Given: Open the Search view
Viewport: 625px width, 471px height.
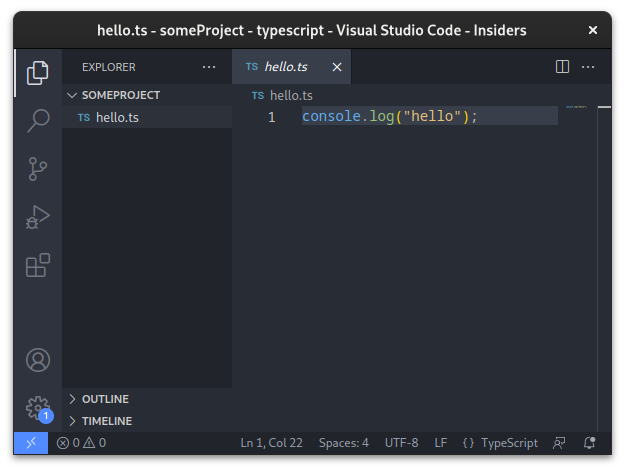Looking at the screenshot, I should (x=38, y=121).
